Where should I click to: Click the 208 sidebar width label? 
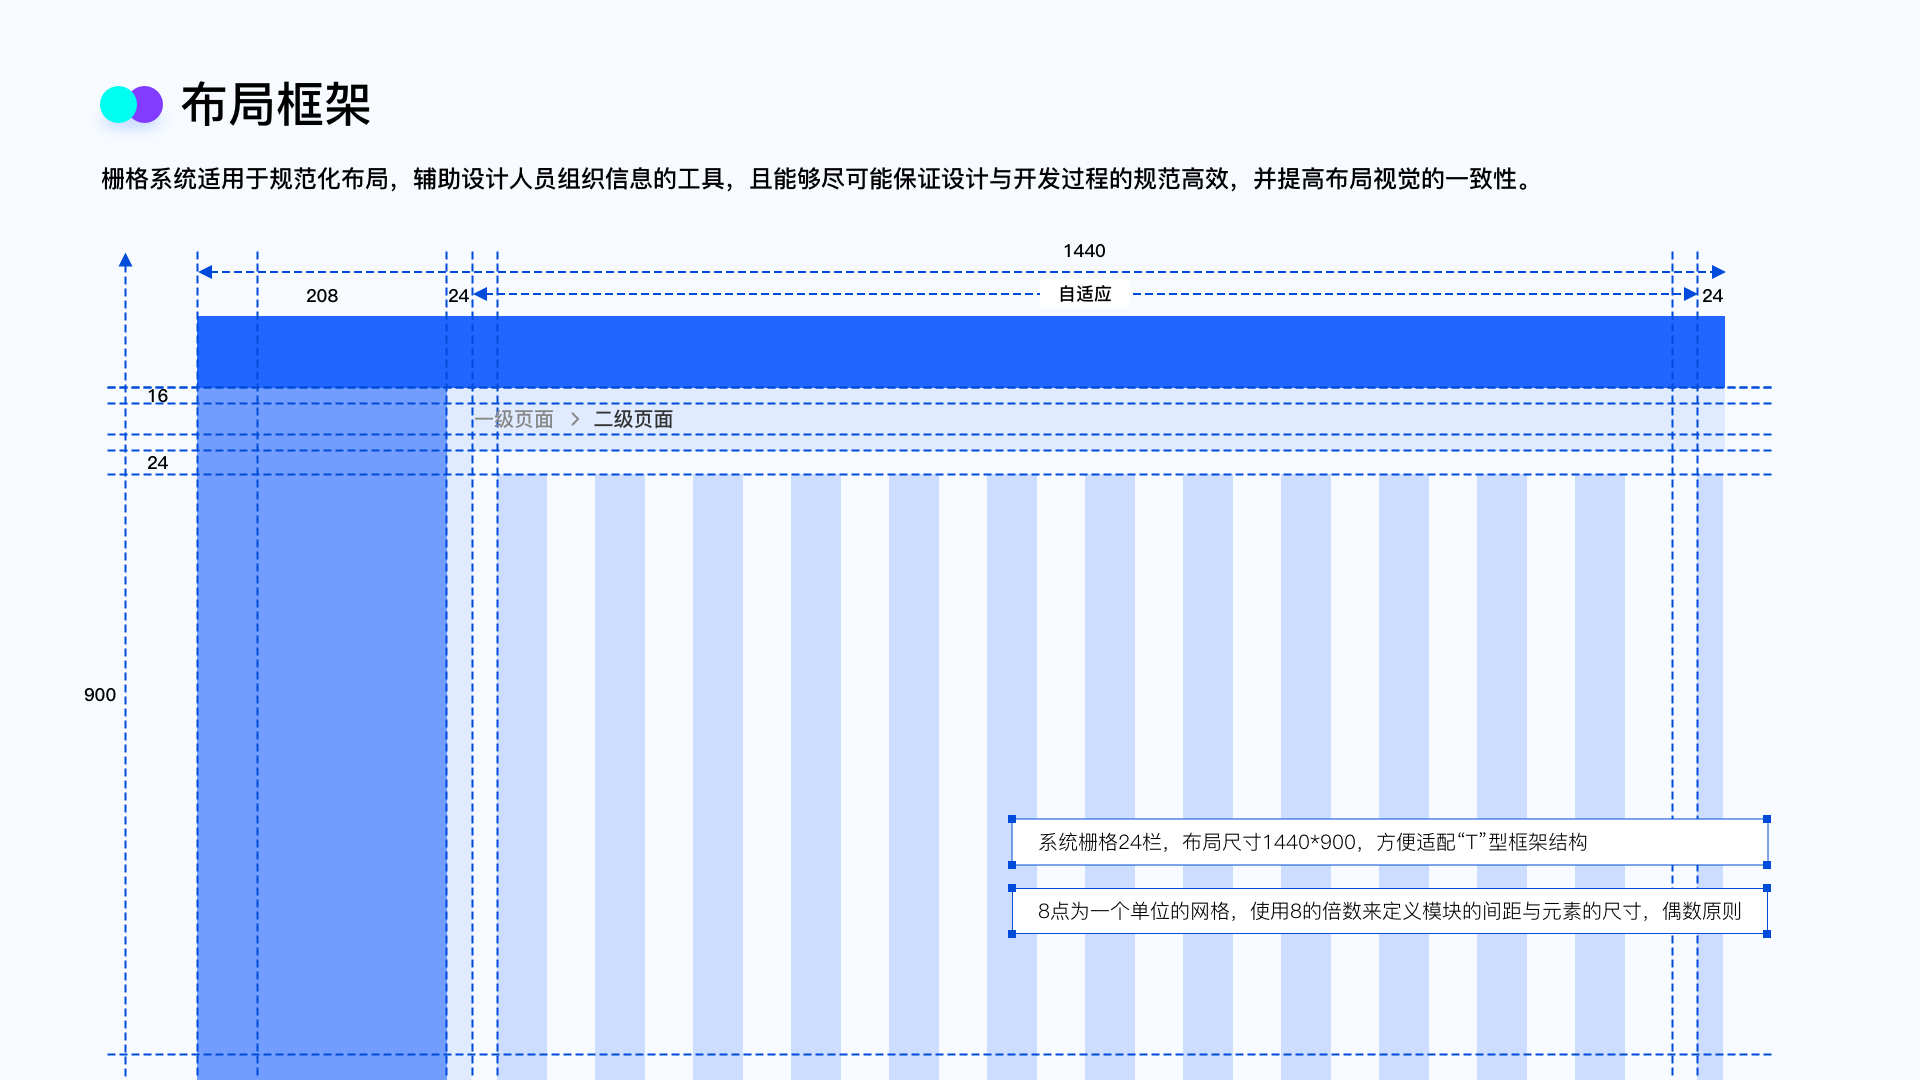coord(321,296)
